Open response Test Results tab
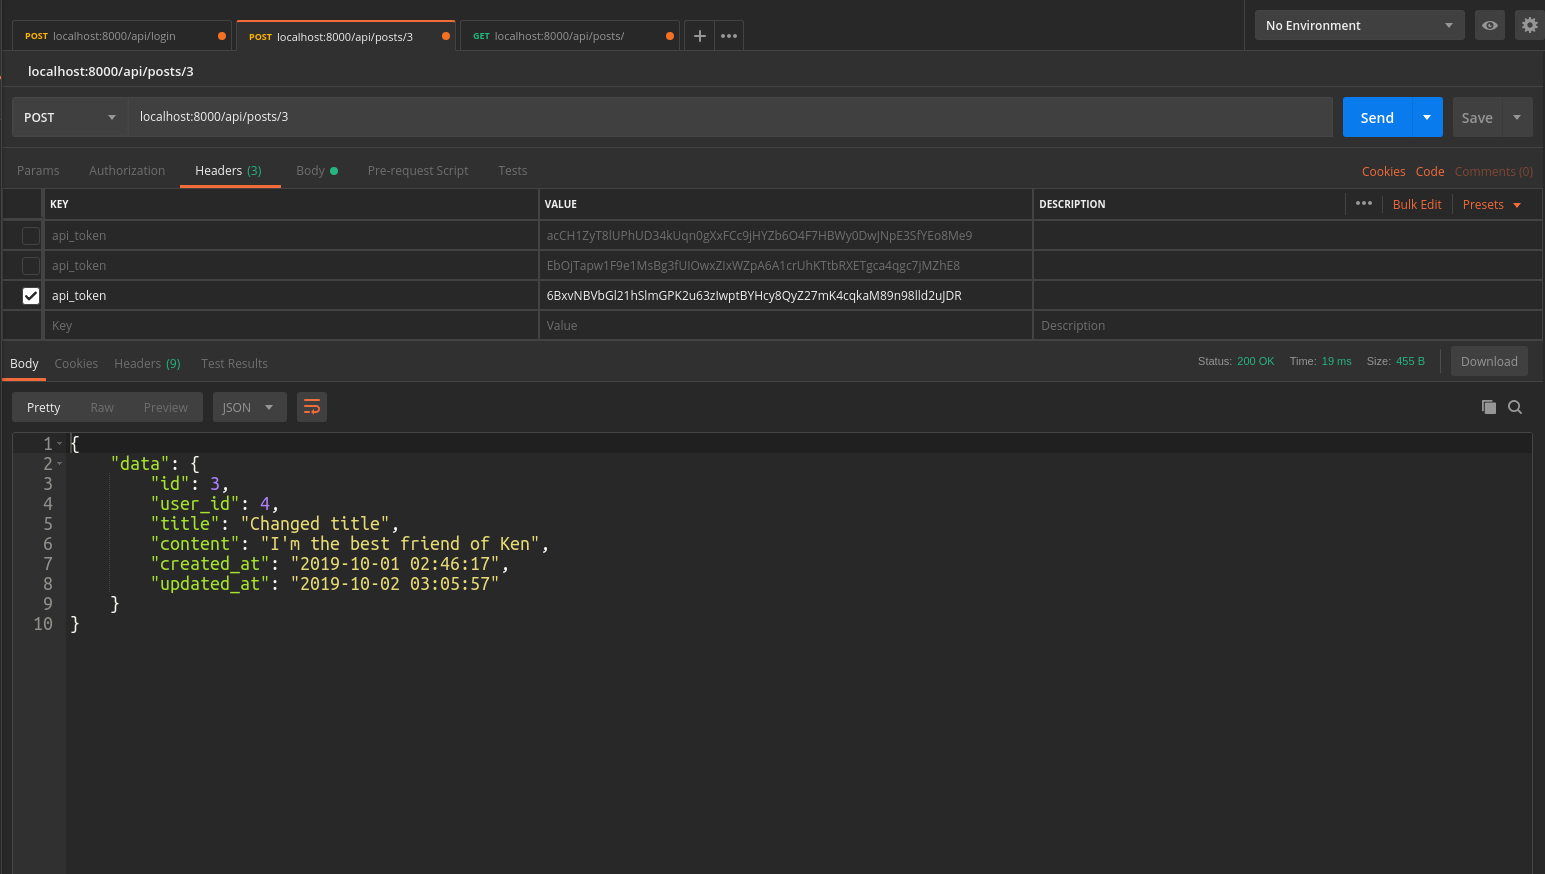This screenshot has width=1545, height=874. (234, 363)
